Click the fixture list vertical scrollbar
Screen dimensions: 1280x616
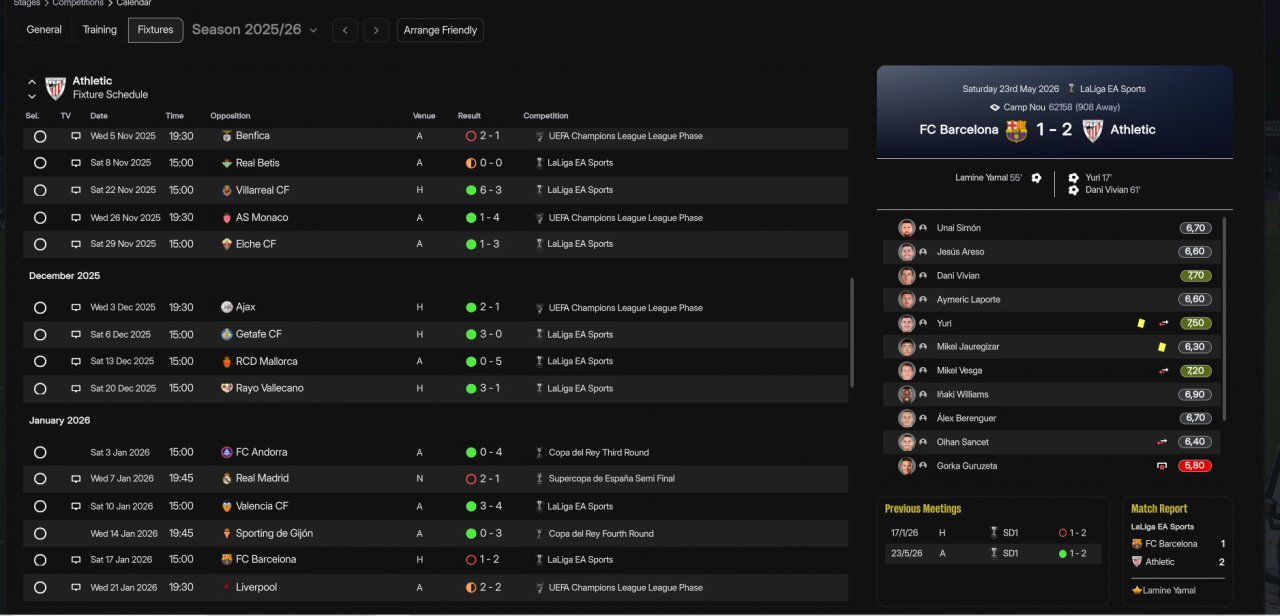click(852, 332)
